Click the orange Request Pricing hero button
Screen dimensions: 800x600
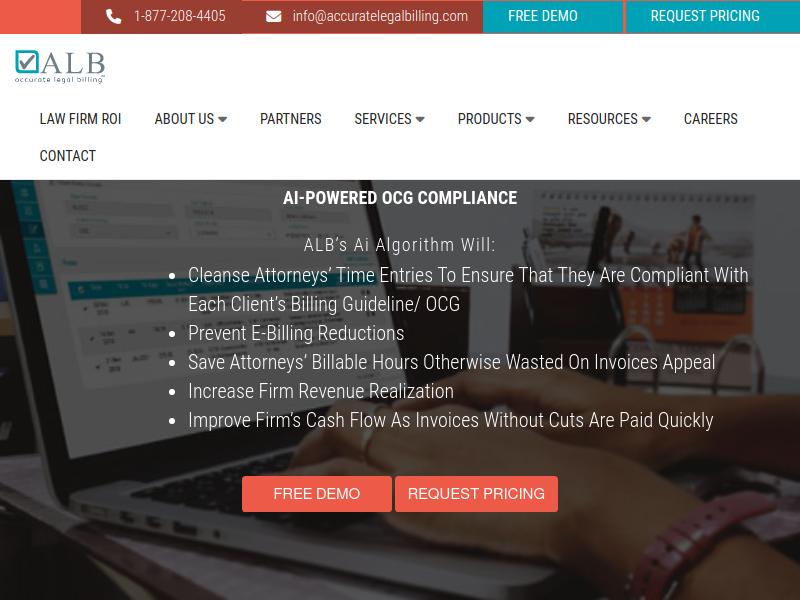477,494
